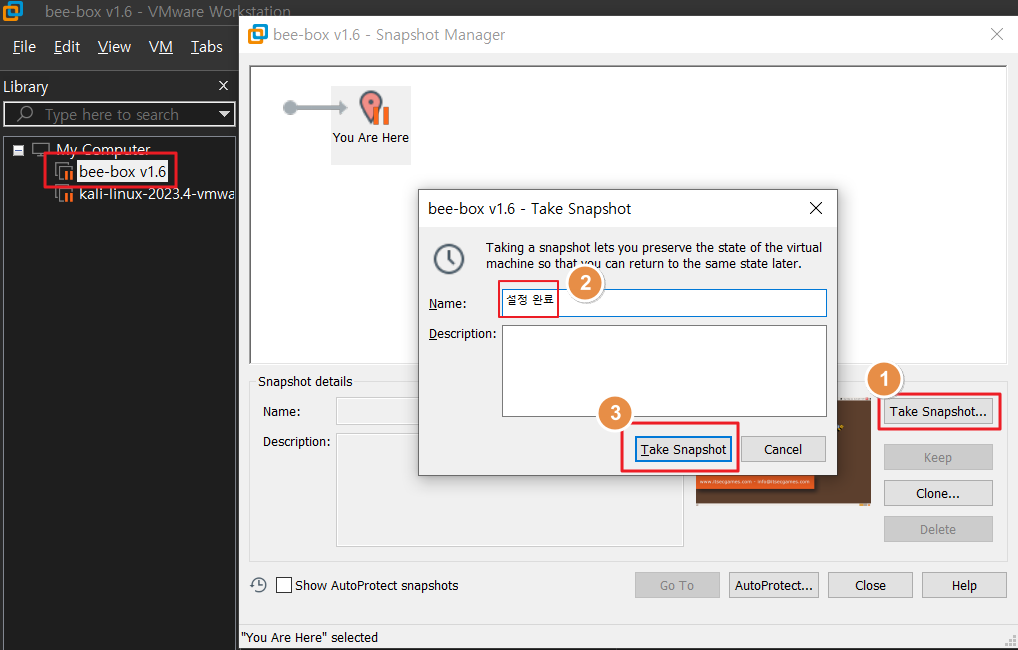Image resolution: width=1018 pixels, height=650 pixels.
Task: Open the Tabs menu
Action: 206,47
